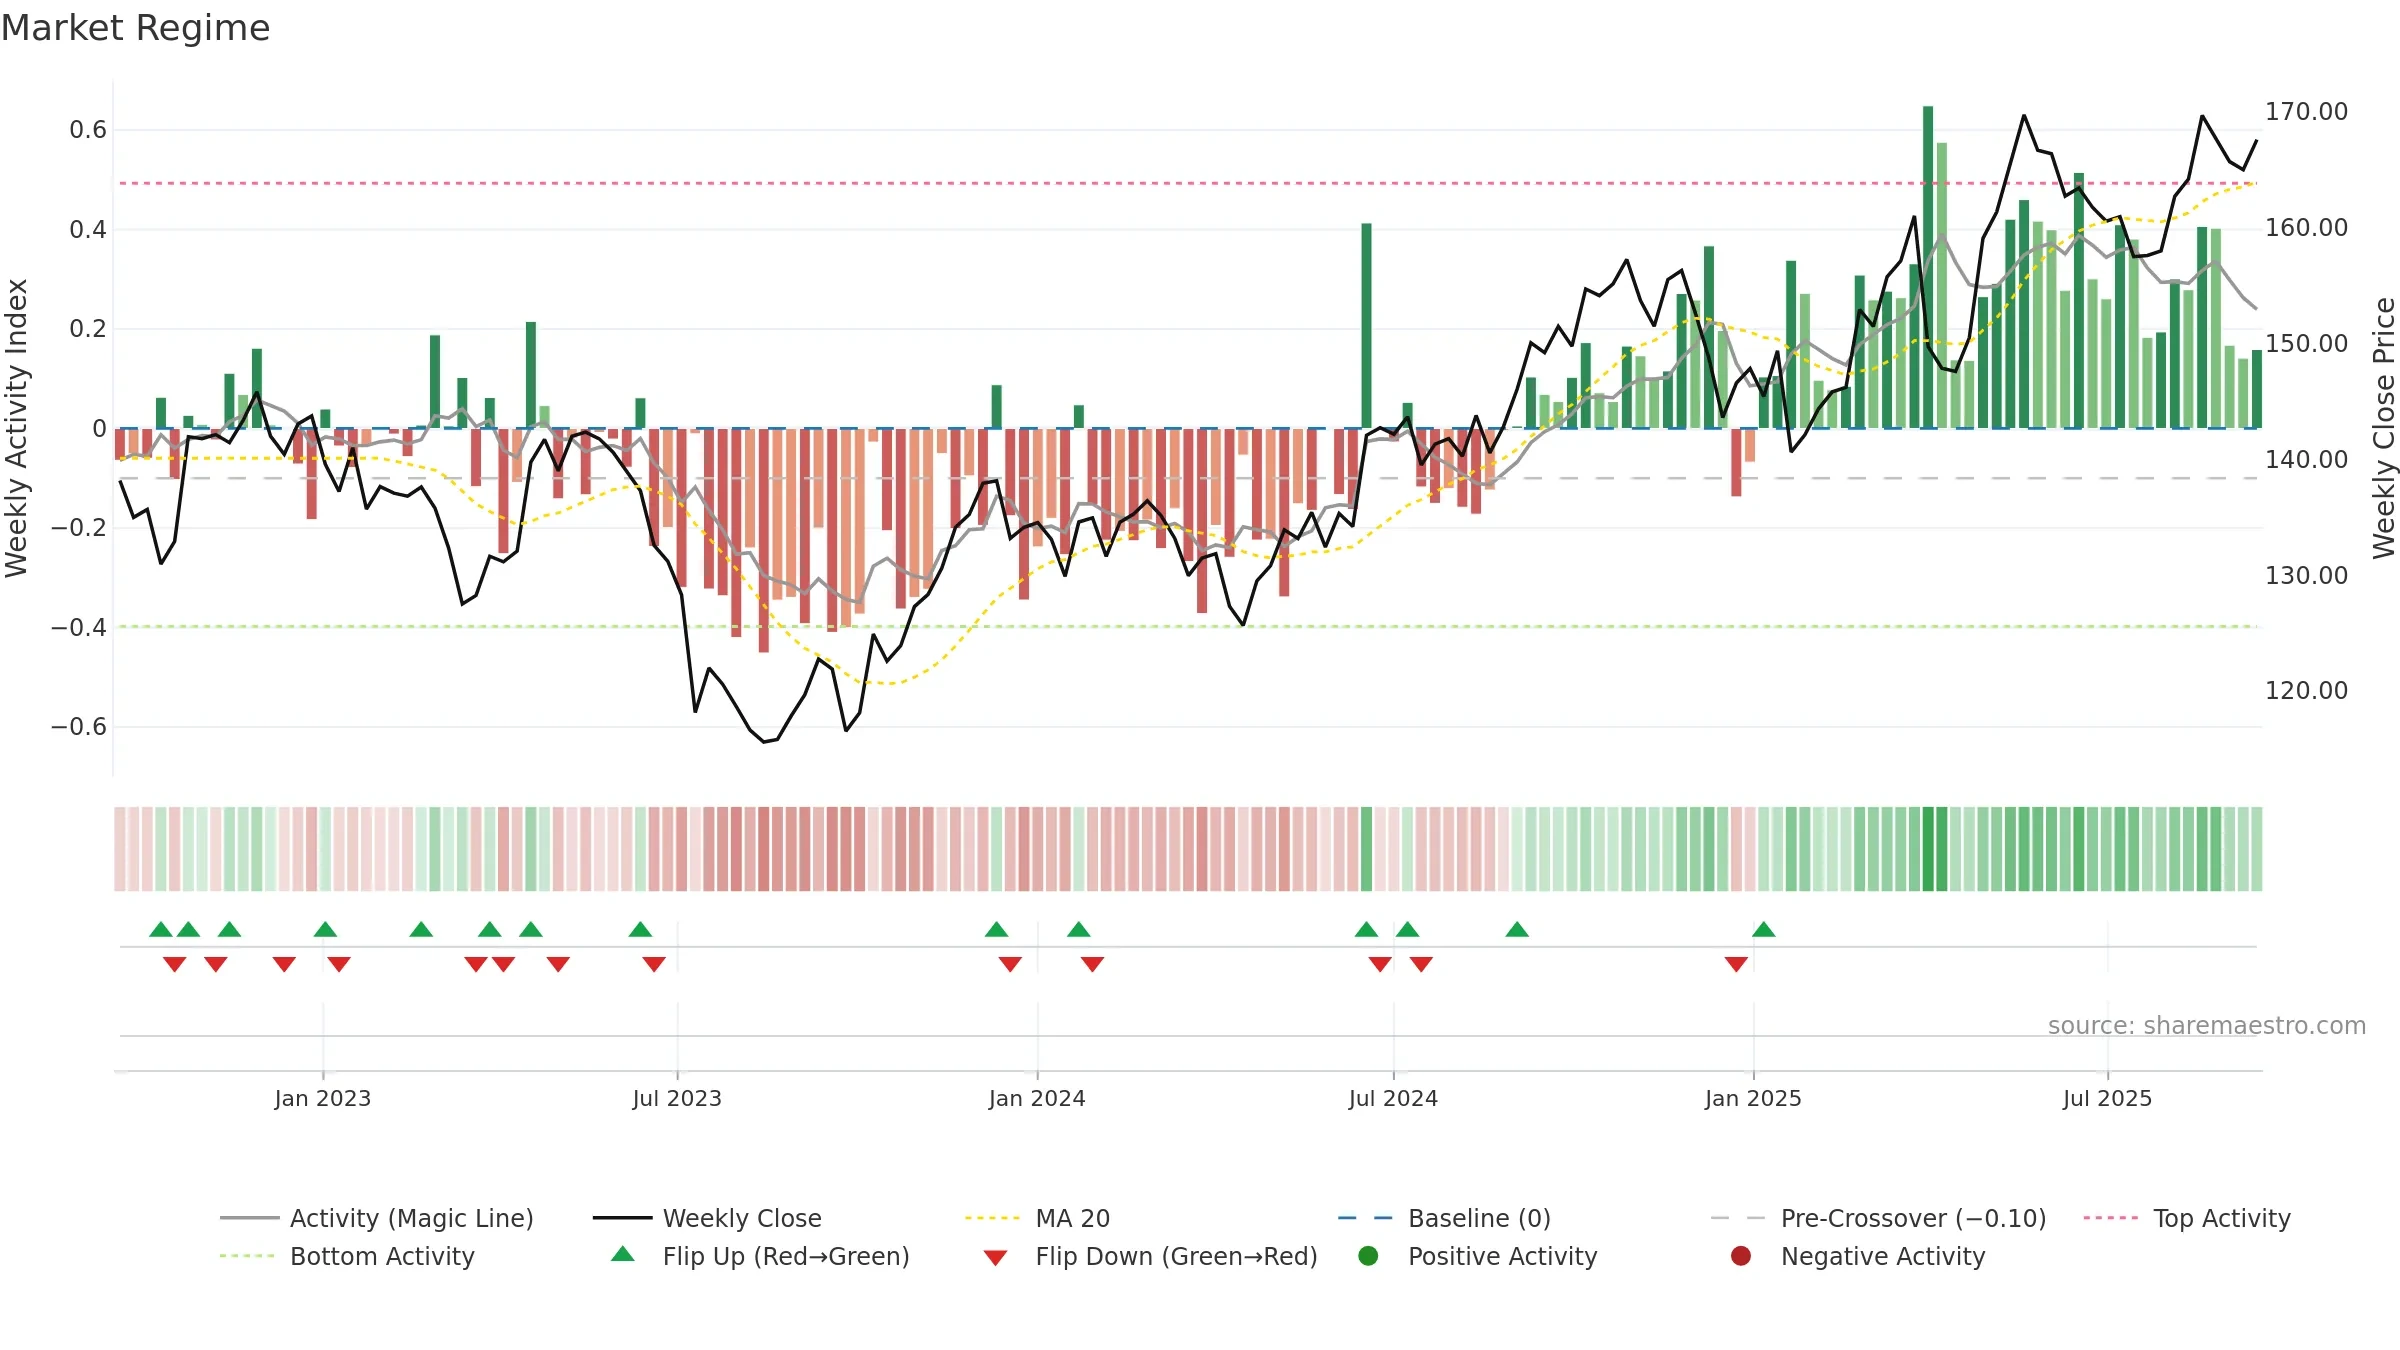The width and height of the screenshot is (2400, 1350).
Task: Click the 0.4 activity index tick label
Action: (88, 229)
